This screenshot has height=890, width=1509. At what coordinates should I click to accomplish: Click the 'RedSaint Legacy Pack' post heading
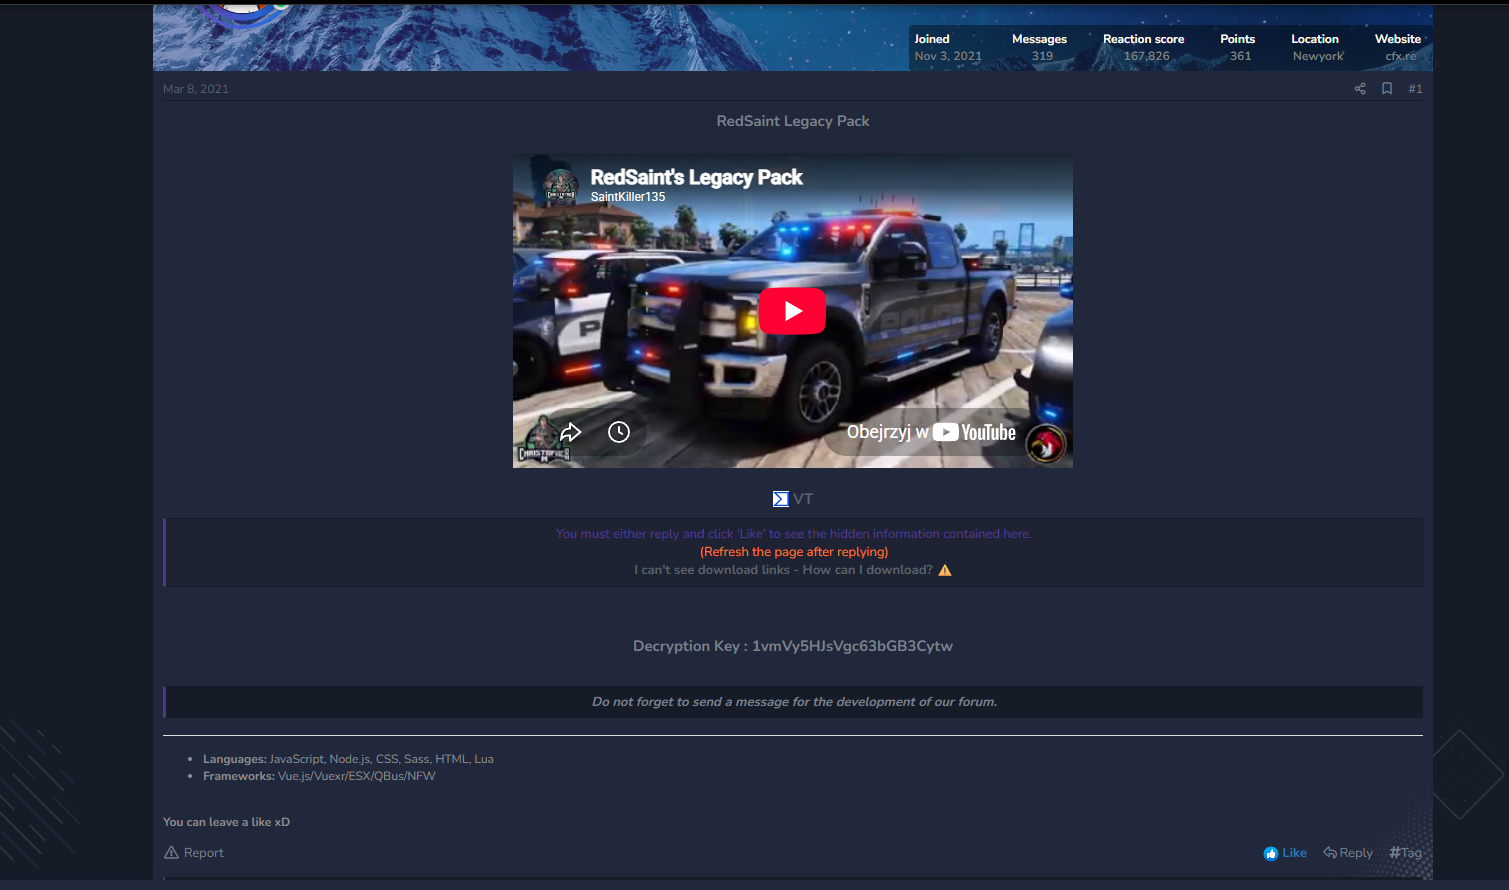[x=793, y=121]
